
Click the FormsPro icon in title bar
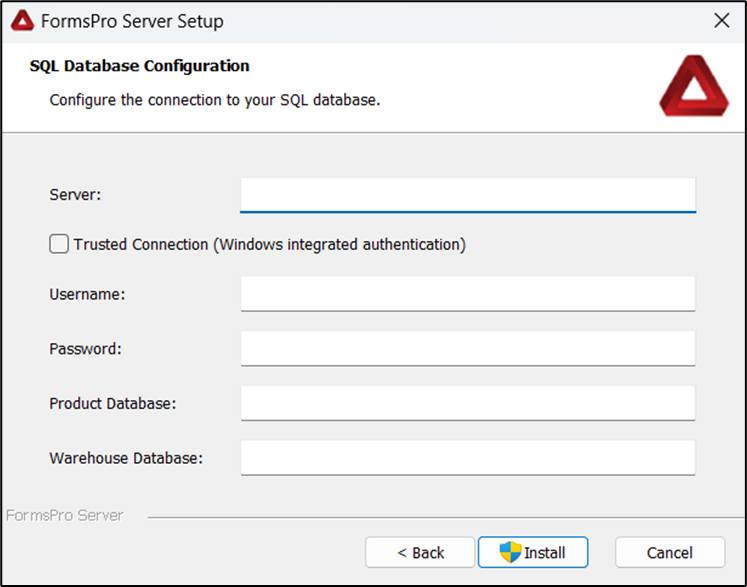pos(21,21)
